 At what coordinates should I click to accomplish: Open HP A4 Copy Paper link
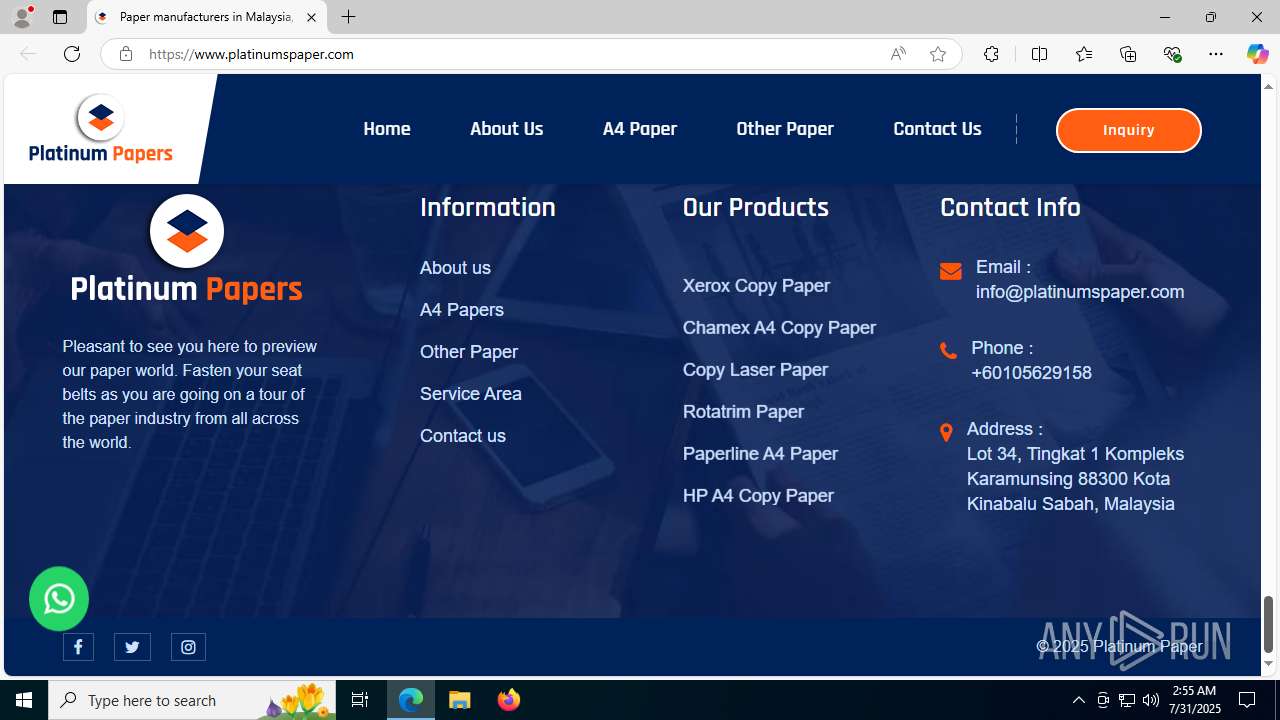(x=758, y=496)
